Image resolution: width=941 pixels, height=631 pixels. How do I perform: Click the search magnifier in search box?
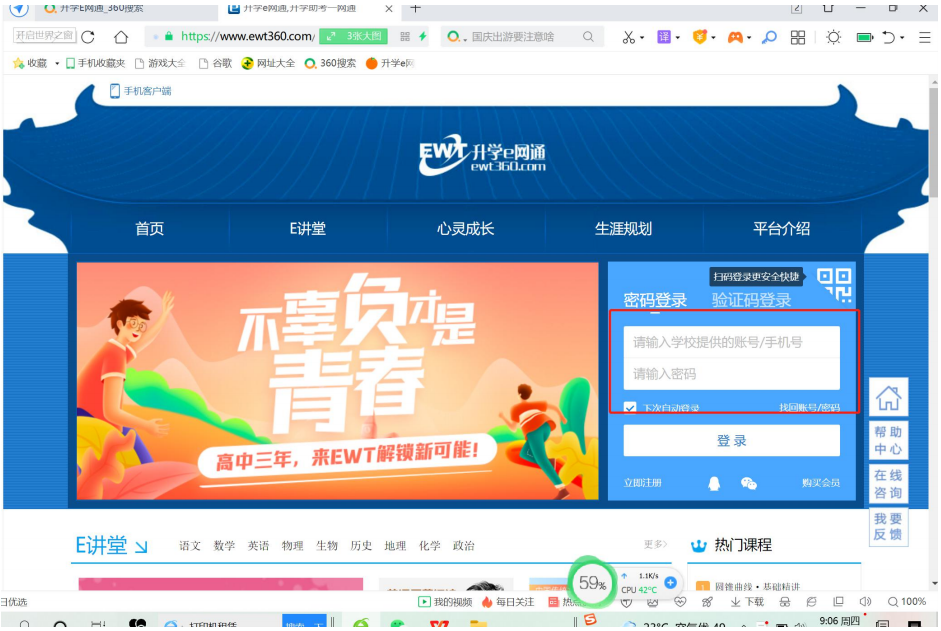(588, 37)
